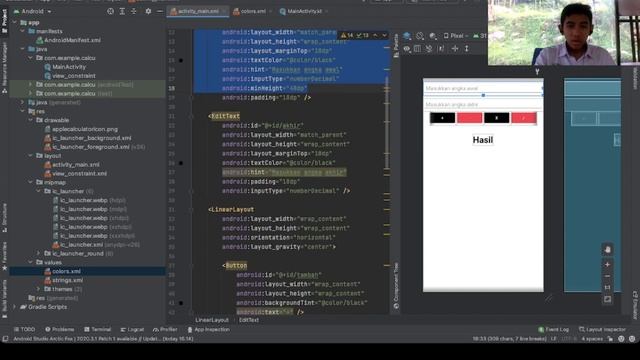Open the Logcat tool window
This screenshot has width=640, height=360.
coord(132,329)
